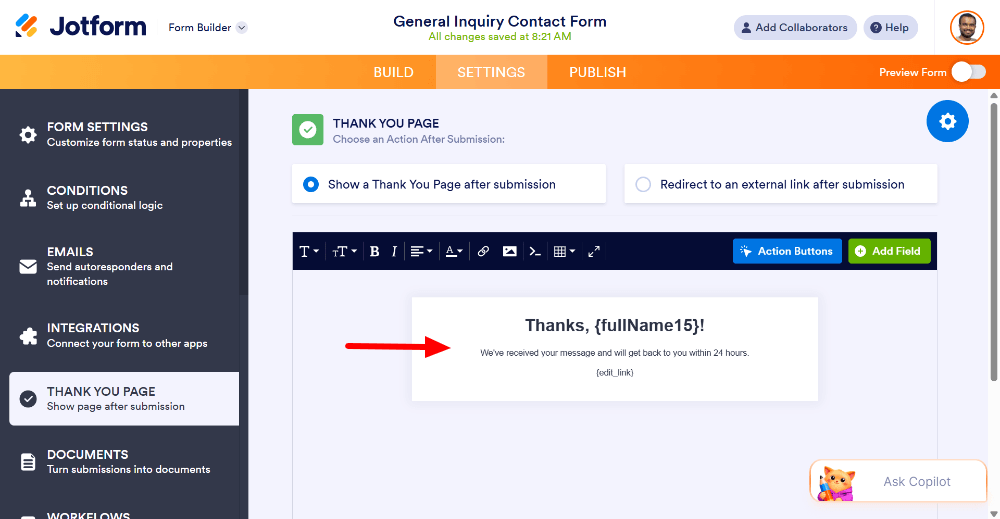Click the Documents file icon

point(28,462)
